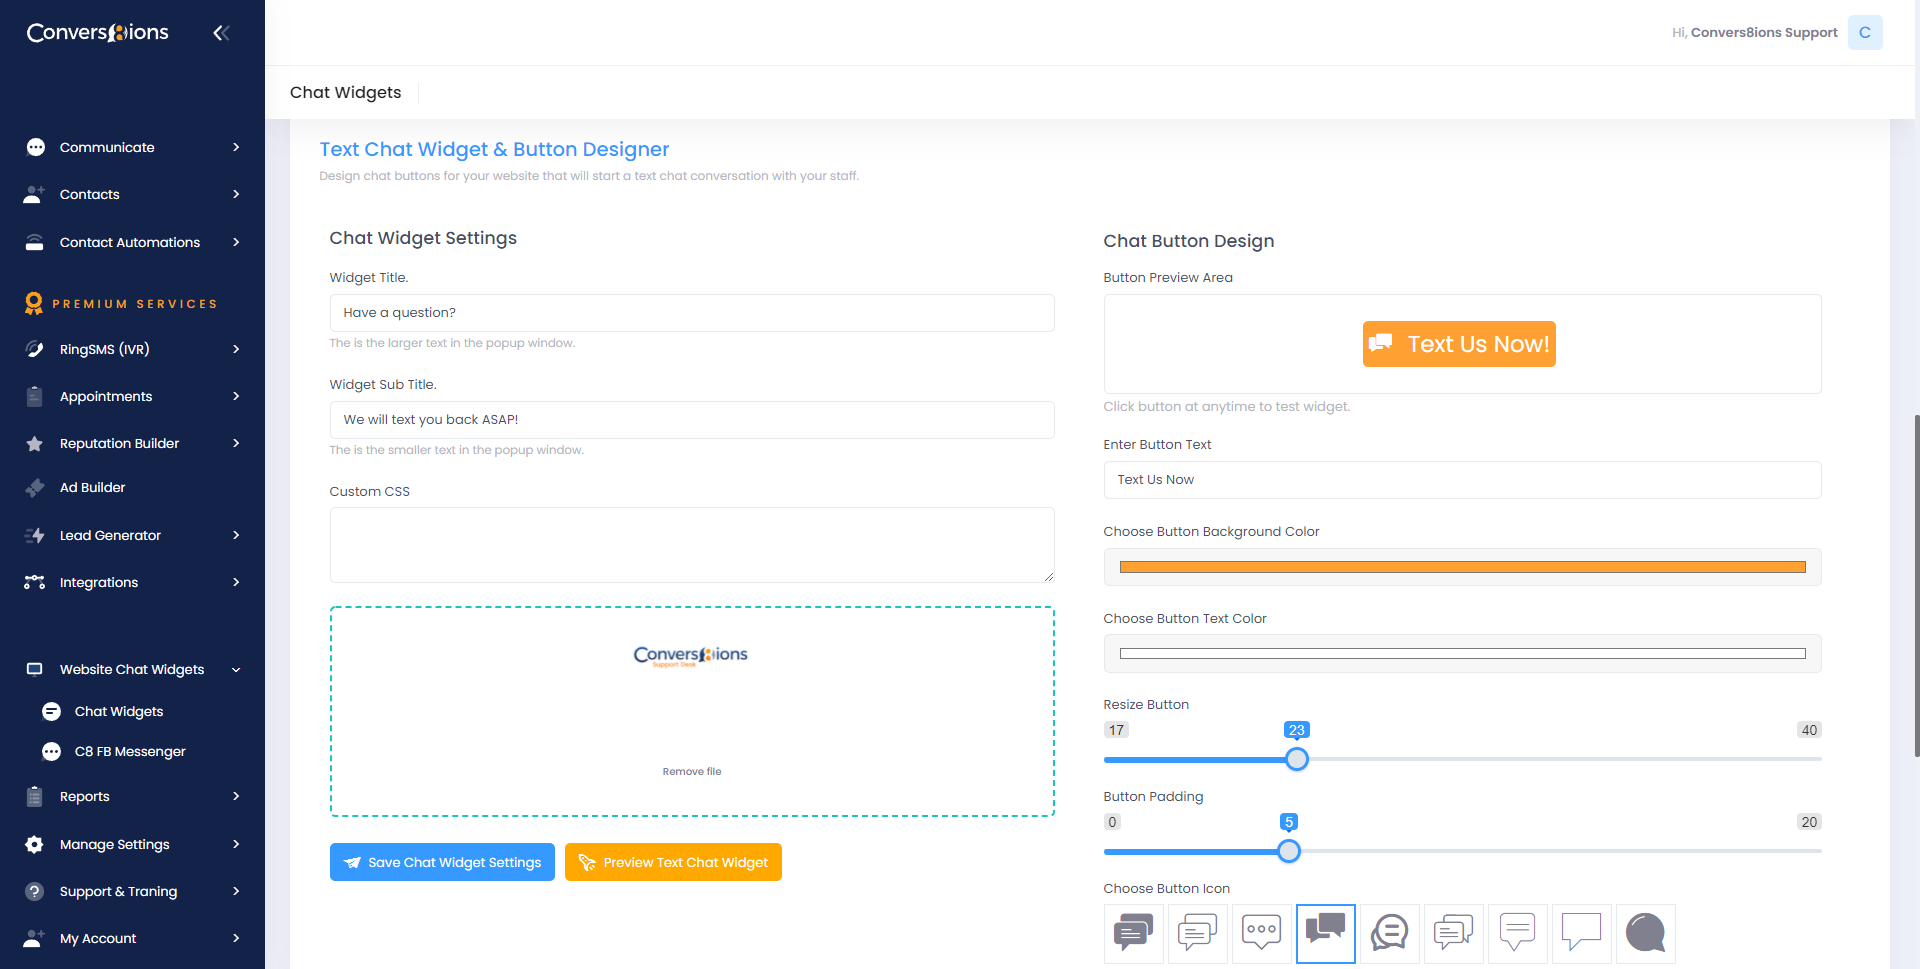This screenshot has height=969, width=1920.
Task: Click into the Widget Sub Title field
Action: [x=692, y=420]
